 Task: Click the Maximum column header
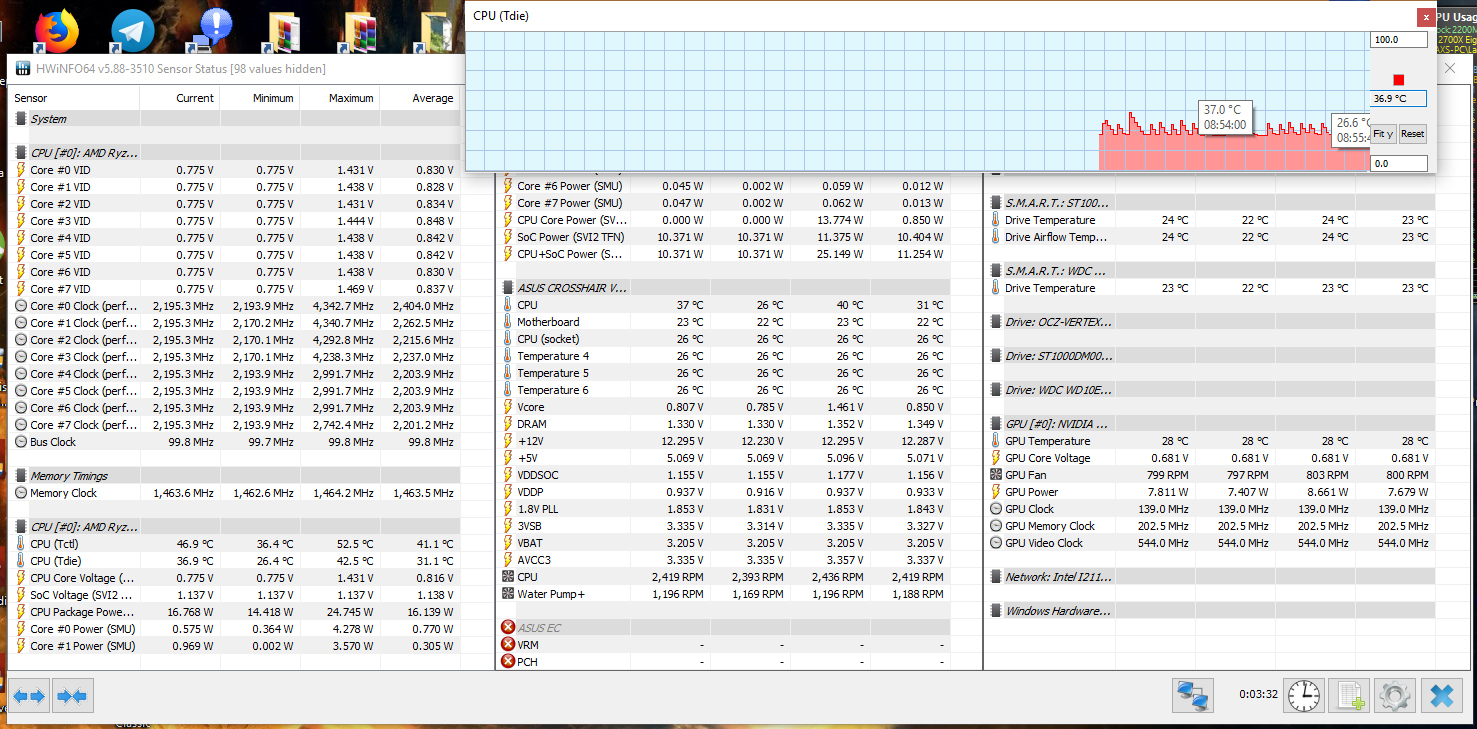(x=340, y=98)
